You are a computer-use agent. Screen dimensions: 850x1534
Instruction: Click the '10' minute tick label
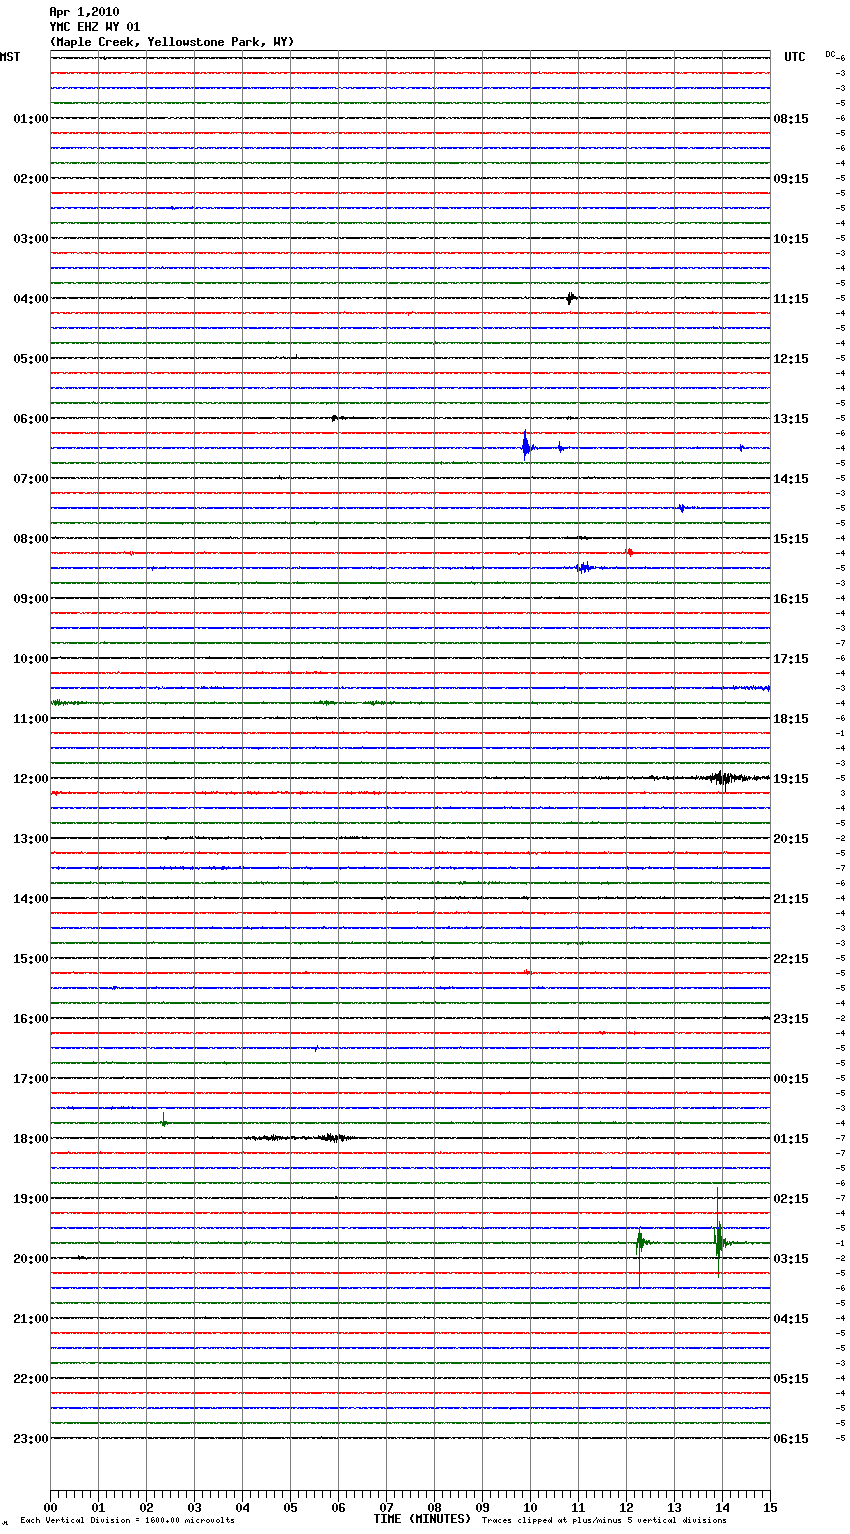point(530,1508)
